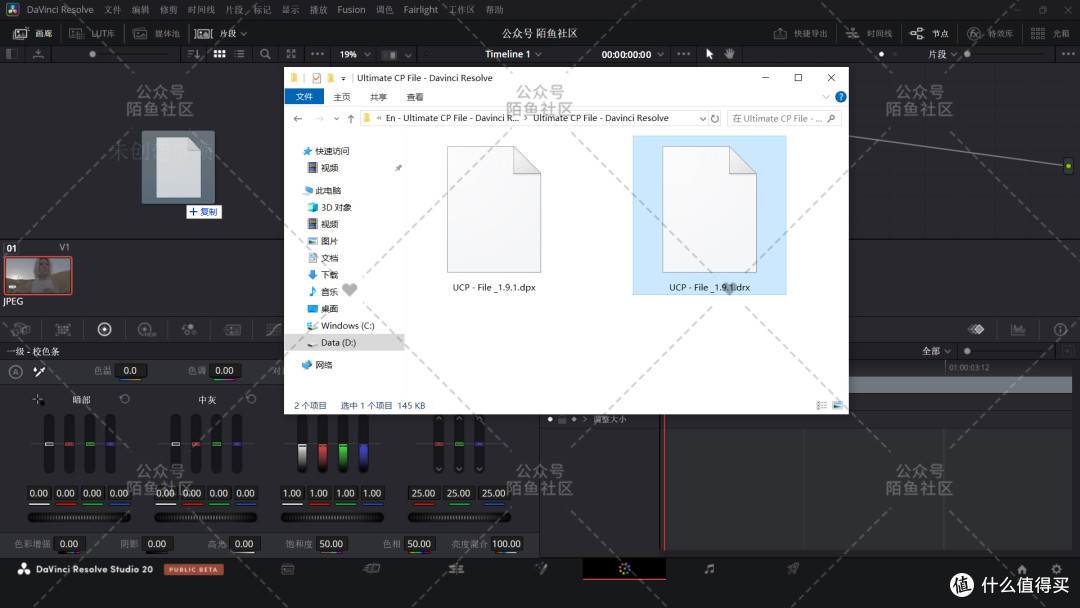Image resolution: width=1080 pixels, height=608 pixels.
Task: Select the arrow pointer tool in viewer
Action: pos(709,54)
